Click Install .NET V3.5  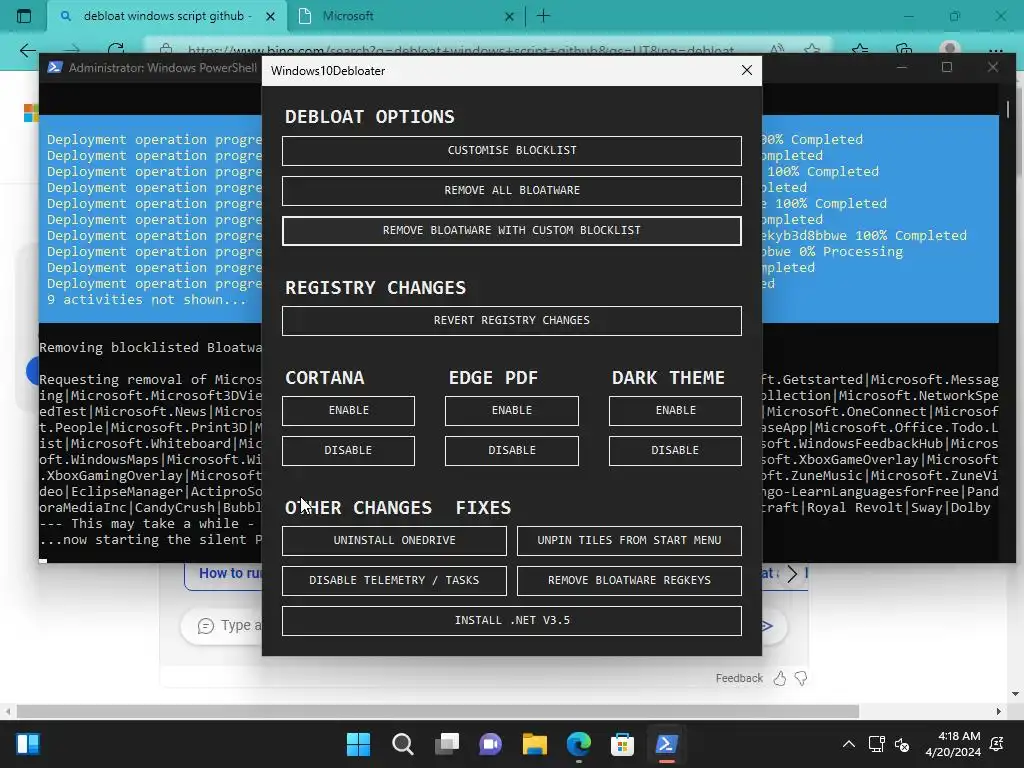(511, 620)
